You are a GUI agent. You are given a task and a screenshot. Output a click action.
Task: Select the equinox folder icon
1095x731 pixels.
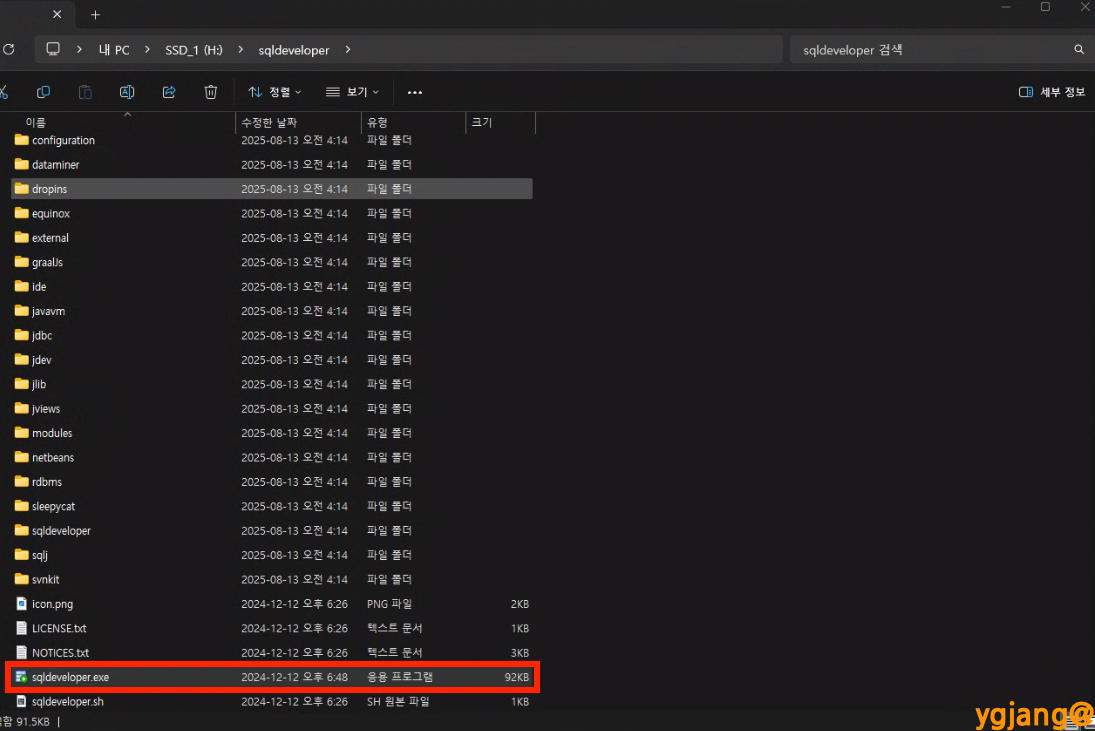(22, 213)
